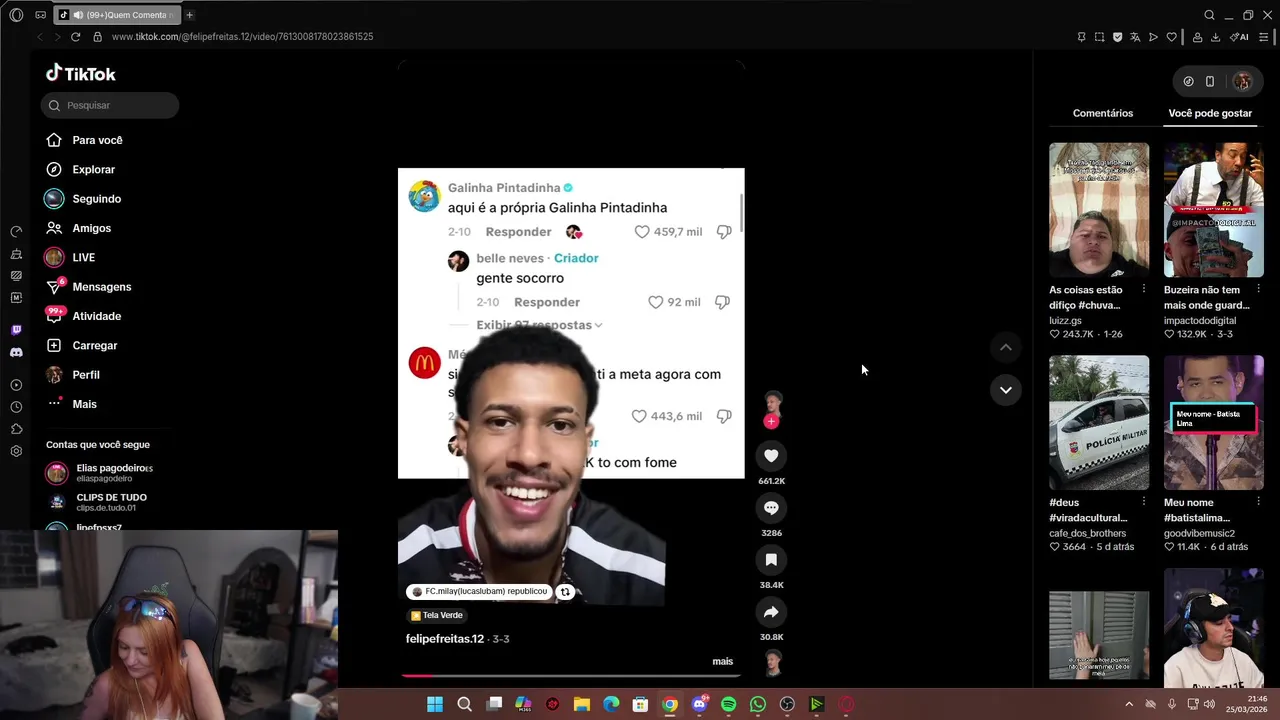Go to next video arrow
The height and width of the screenshot is (720, 1280).
1006,390
